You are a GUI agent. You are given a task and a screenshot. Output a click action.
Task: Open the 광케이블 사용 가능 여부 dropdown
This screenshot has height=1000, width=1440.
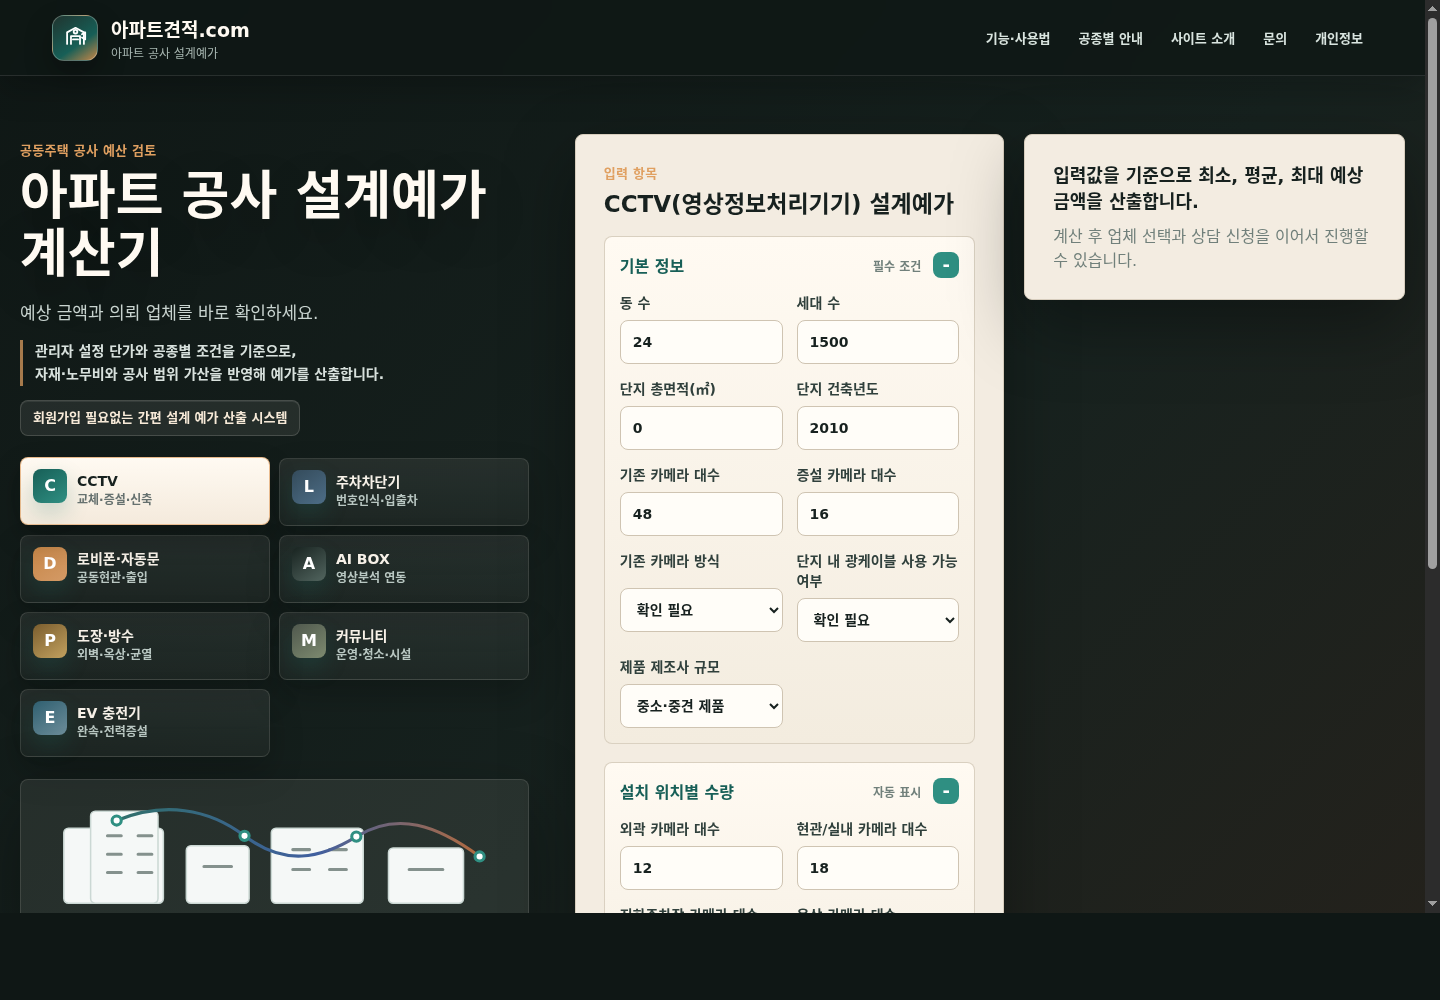(x=878, y=620)
